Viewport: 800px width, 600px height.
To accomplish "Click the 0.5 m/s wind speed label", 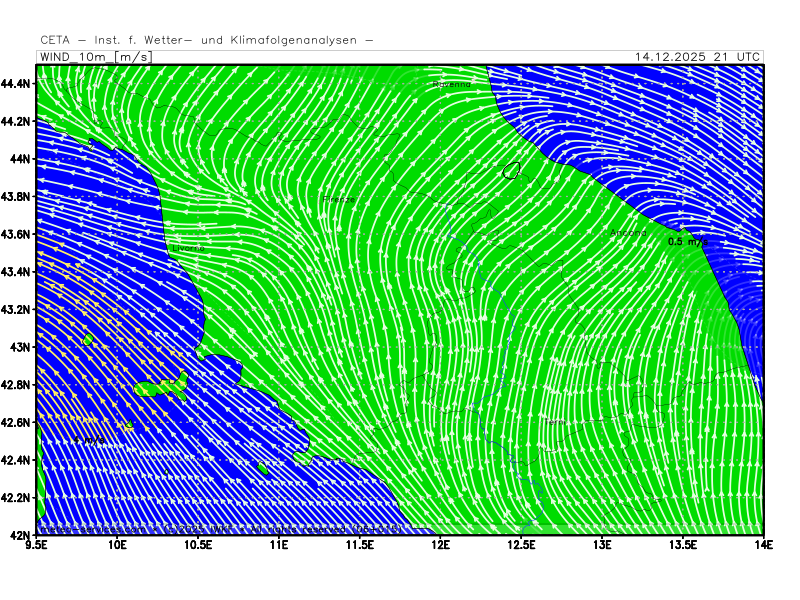I will click(688, 242).
